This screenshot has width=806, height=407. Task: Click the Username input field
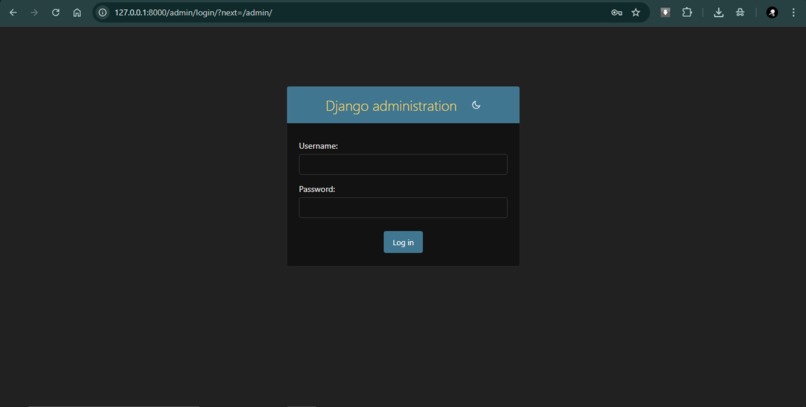pyautogui.click(x=403, y=164)
